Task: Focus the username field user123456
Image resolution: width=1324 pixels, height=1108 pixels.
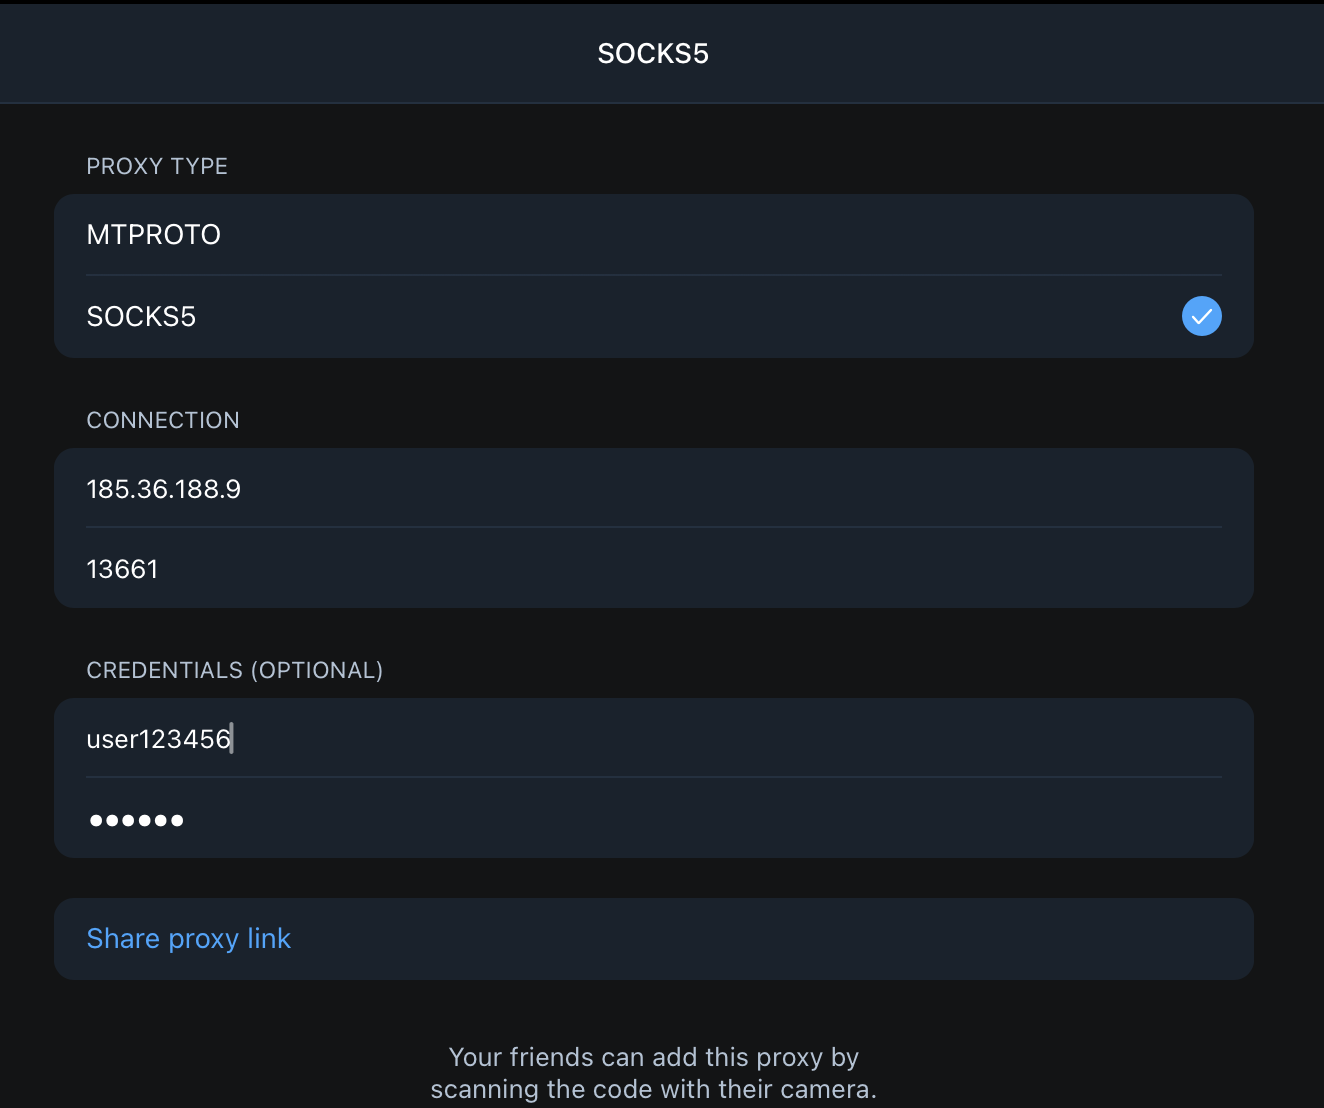Action: [x=158, y=739]
